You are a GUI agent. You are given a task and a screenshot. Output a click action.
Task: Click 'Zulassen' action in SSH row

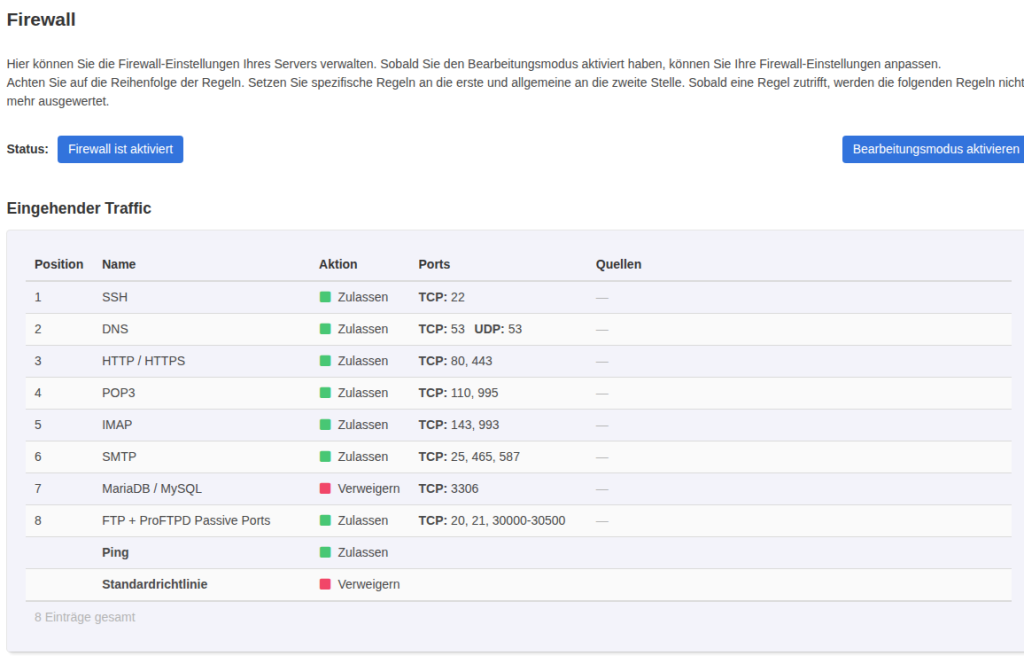363,297
